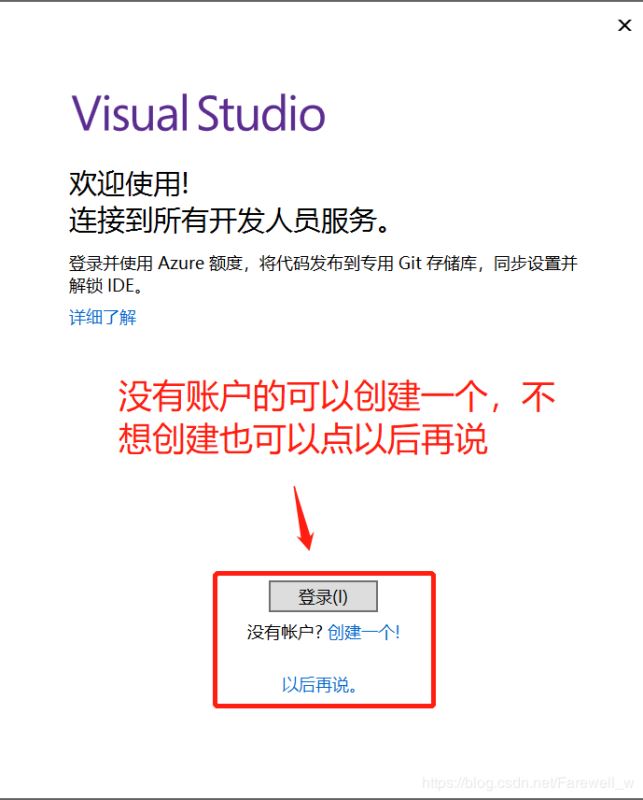643x800 pixels.
Task: Select the blue 以后再说。 maybe later text
Action: click(319, 684)
